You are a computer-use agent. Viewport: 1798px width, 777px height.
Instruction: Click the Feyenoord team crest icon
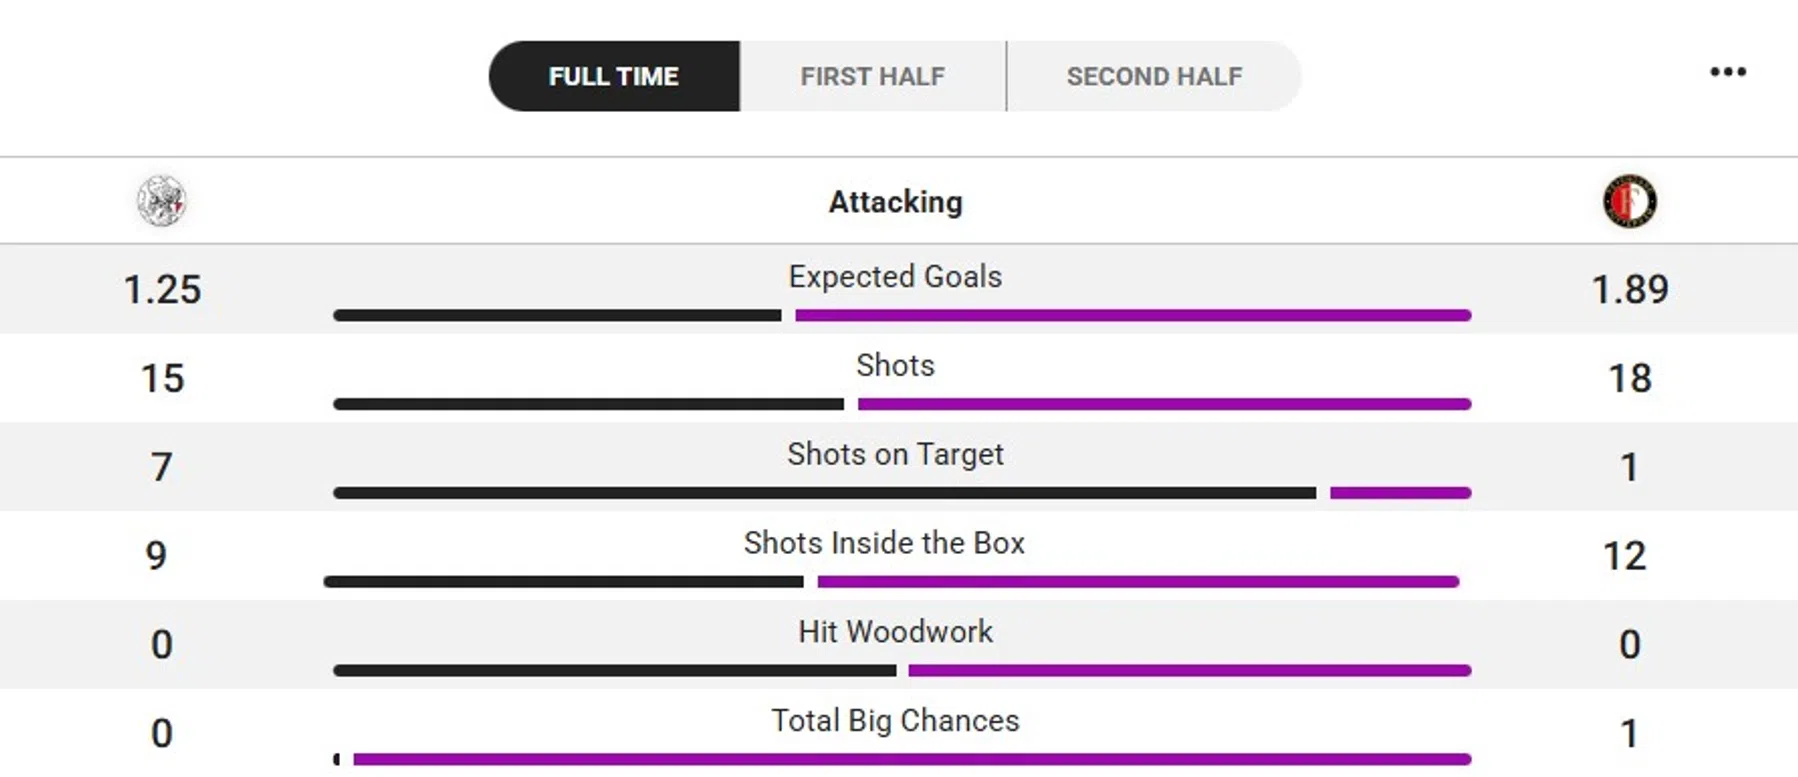click(1629, 201)
